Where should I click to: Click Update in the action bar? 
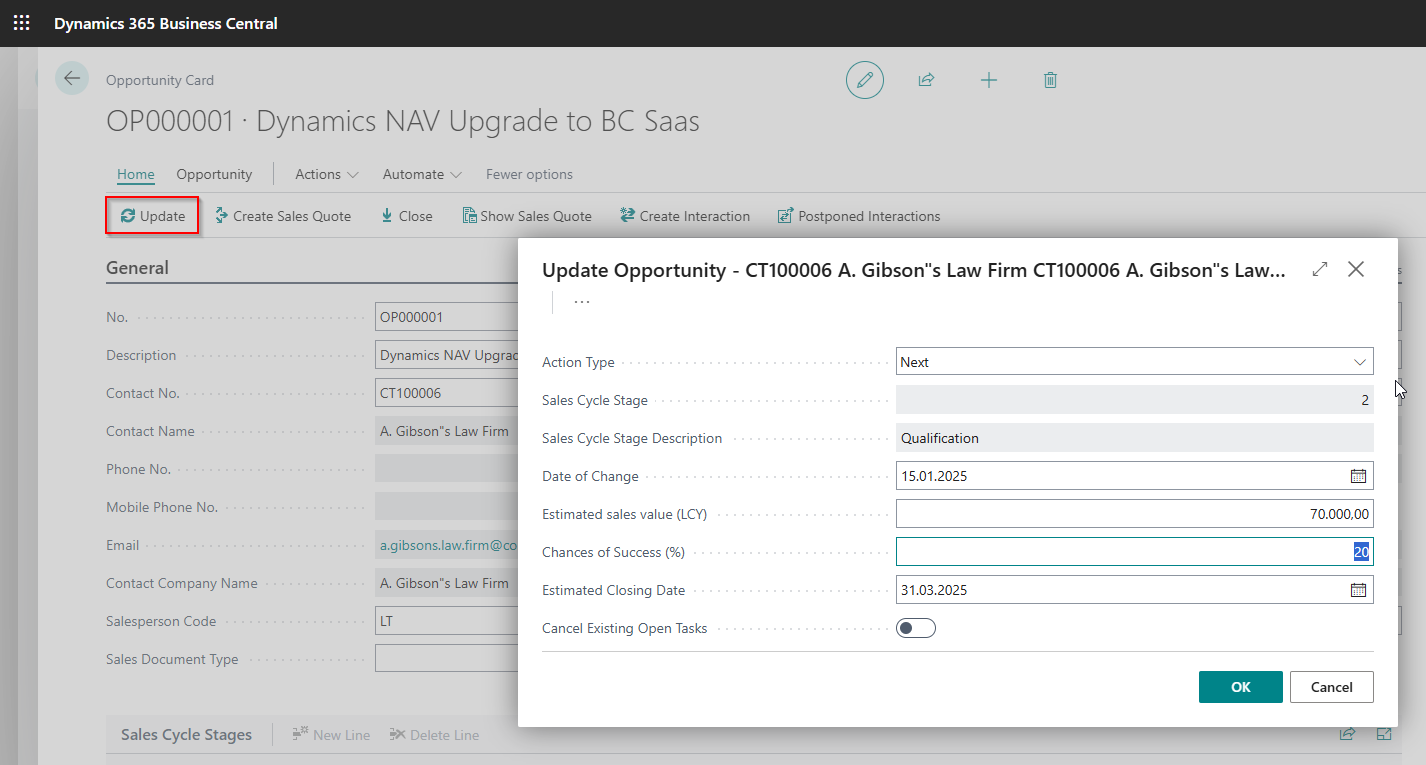coord(153,216)
